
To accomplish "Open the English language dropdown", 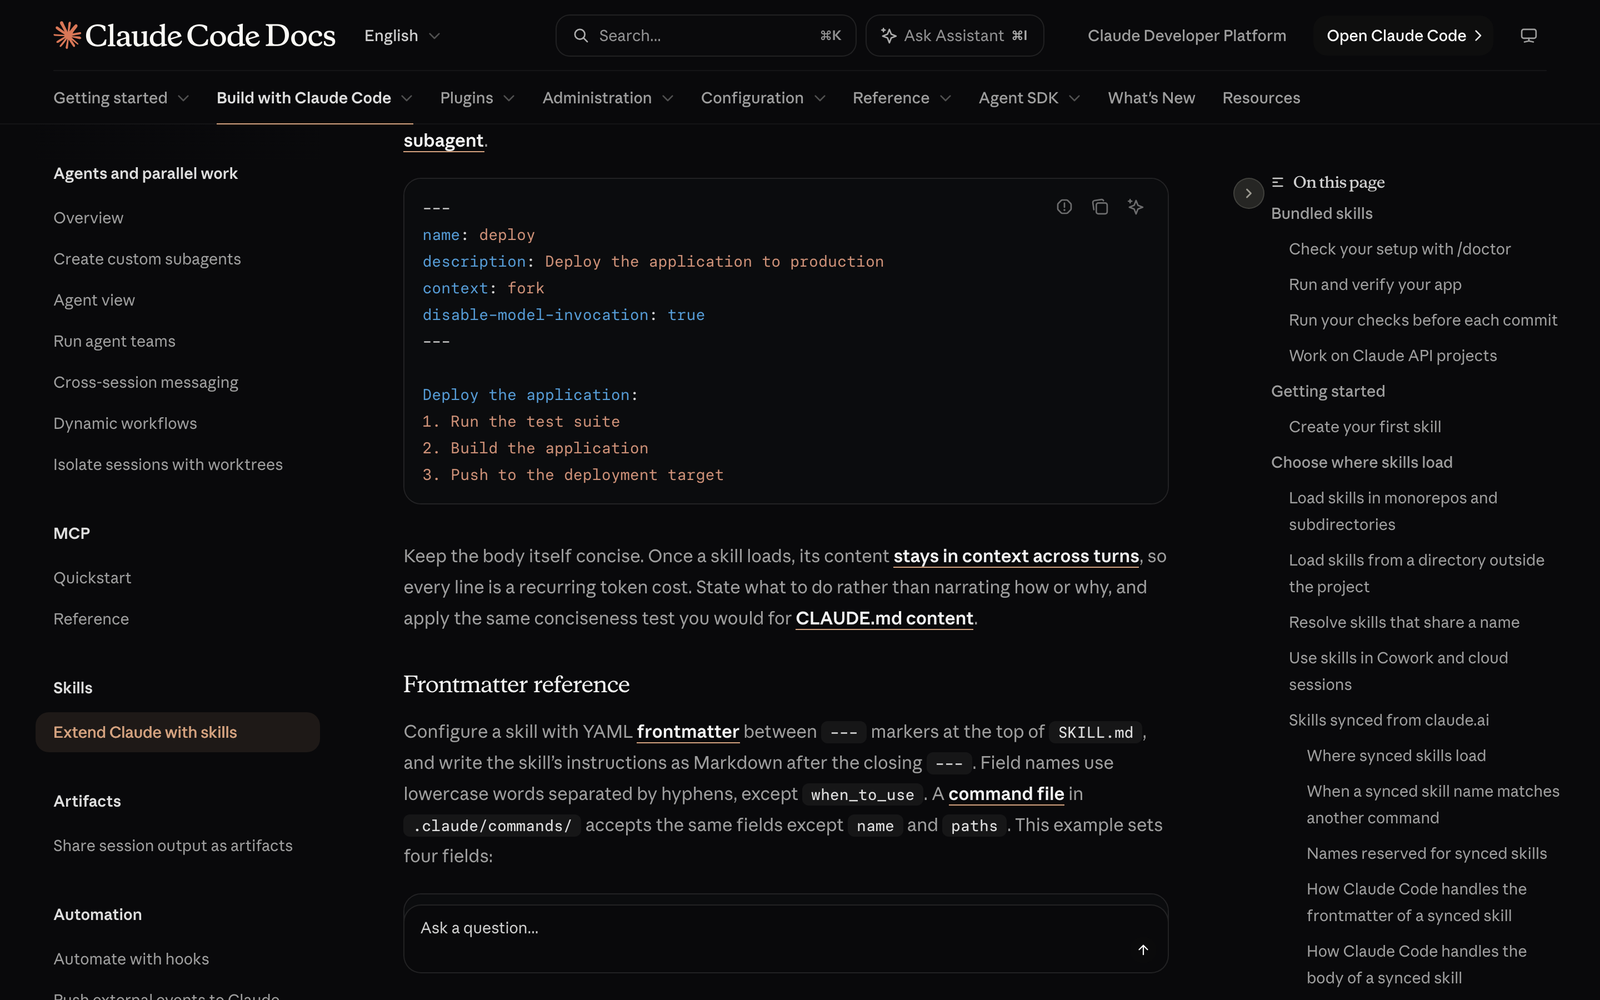I will point(402,36).
